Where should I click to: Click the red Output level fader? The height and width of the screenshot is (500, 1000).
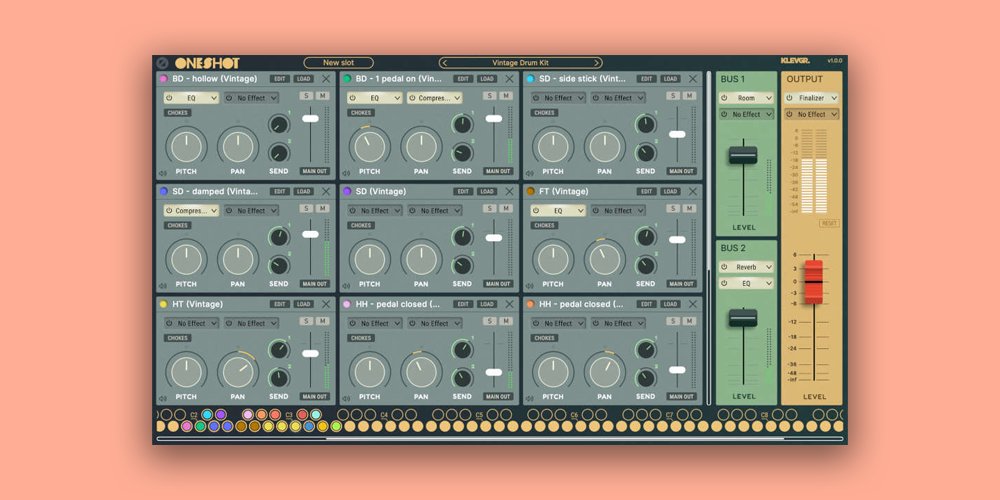point(813,281)
